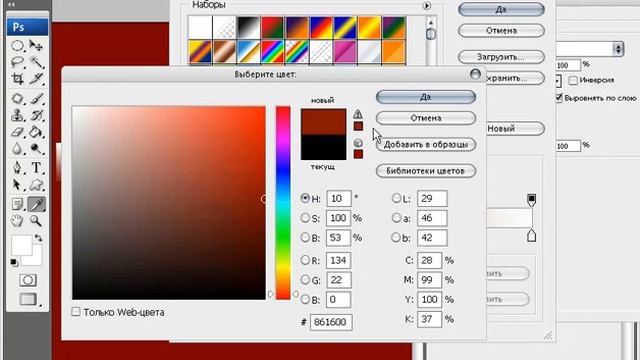
Task: Click inside the color saturation field
Action: (x=169, y=203)
